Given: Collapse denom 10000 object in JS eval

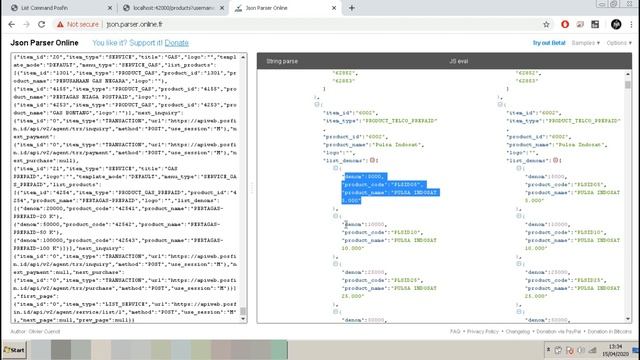Looking at the screenshot, I should 519,216.
